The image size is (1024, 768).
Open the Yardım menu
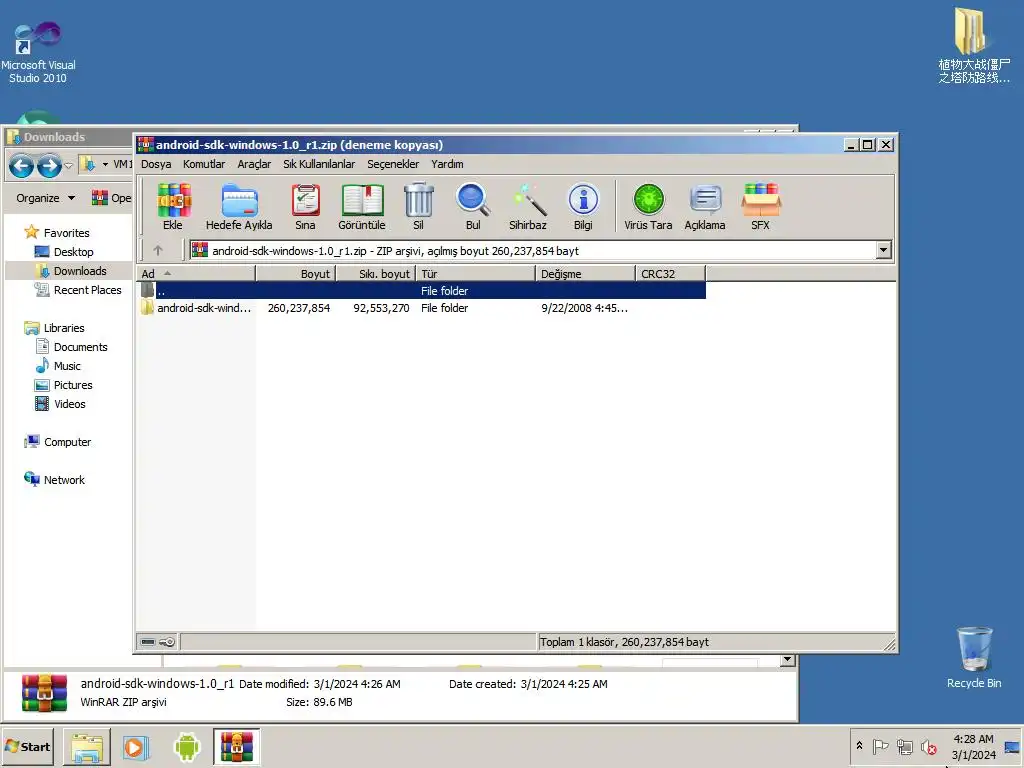click(447, 164)
